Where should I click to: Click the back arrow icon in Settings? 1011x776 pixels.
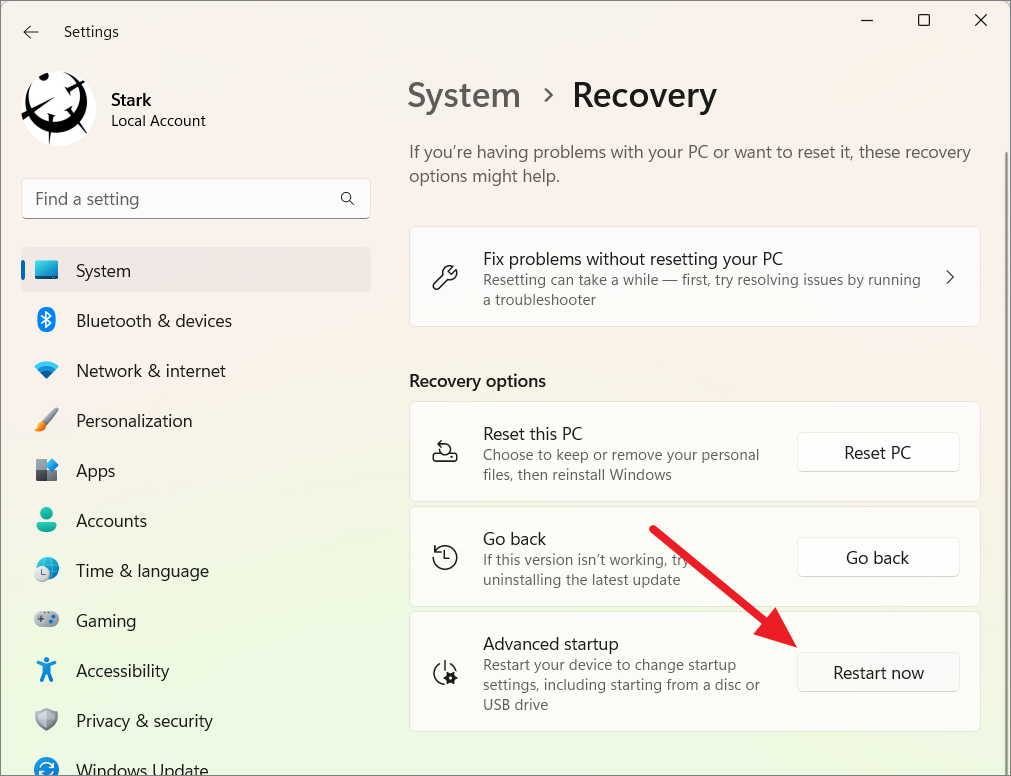pyautogui.click(x=30, y=32)
